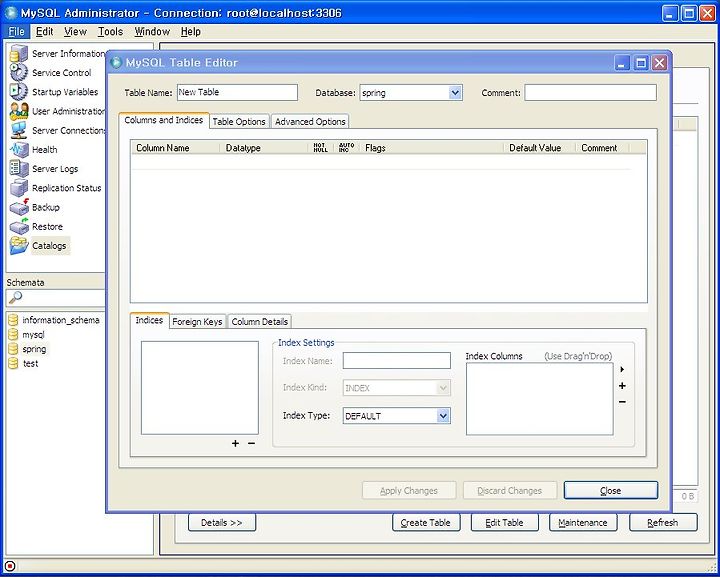Switch to Columns and Indices tab
The width and height of the screenshot is (720, 577).
click(164, 120)
